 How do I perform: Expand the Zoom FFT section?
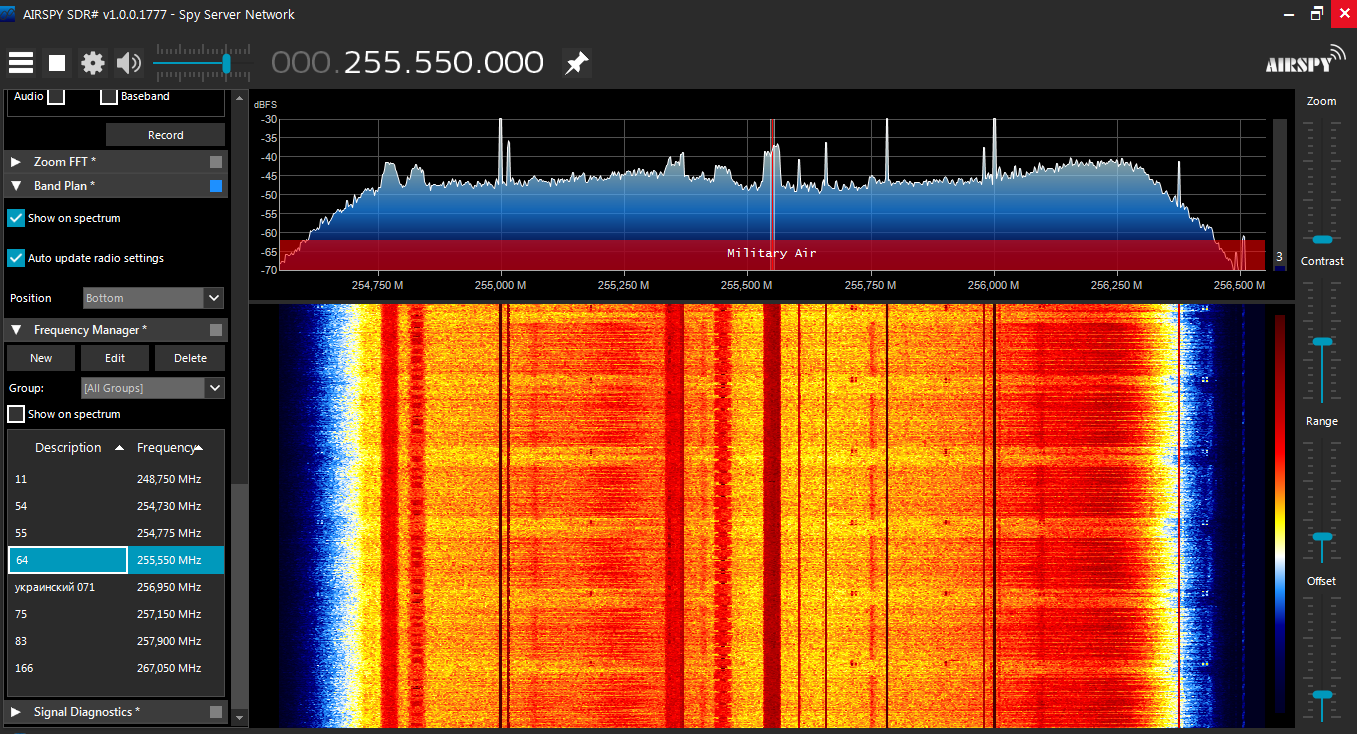[x=16, y=161]
